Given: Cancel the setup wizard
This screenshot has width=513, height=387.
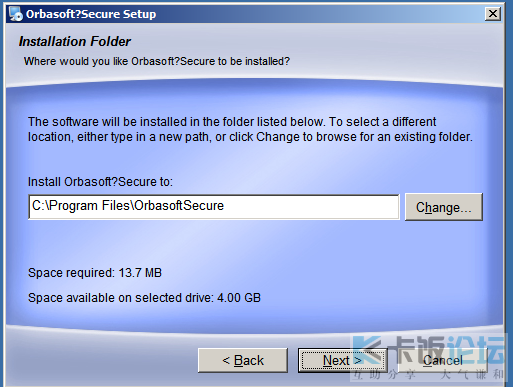Looking at the screenshot, I should click(443, 360).
